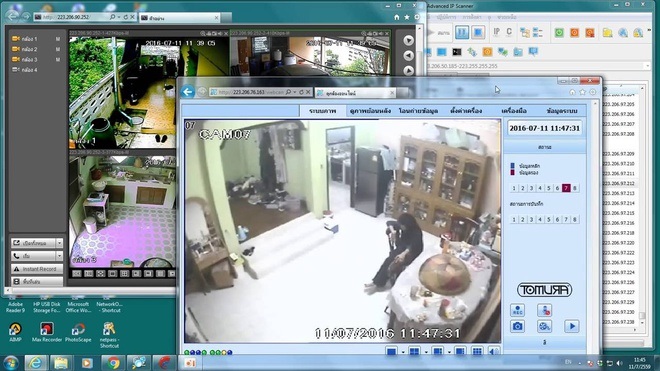Click the play button in the Tomura panel
This screenshot has height=371, width=660.
572,326
